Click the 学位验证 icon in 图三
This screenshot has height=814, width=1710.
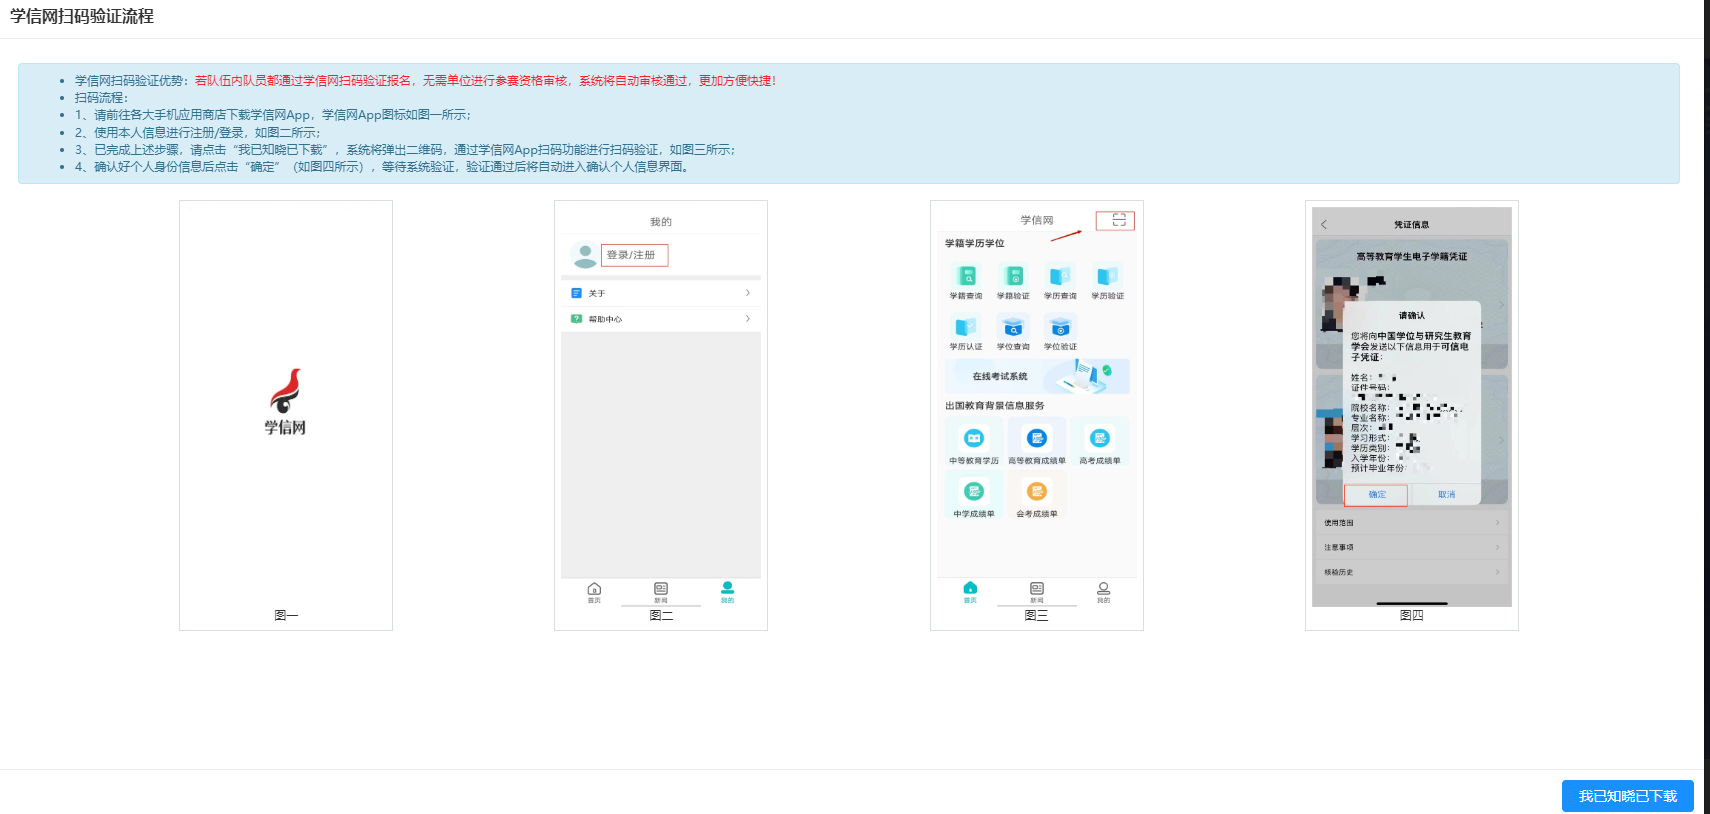[1060, 327]
